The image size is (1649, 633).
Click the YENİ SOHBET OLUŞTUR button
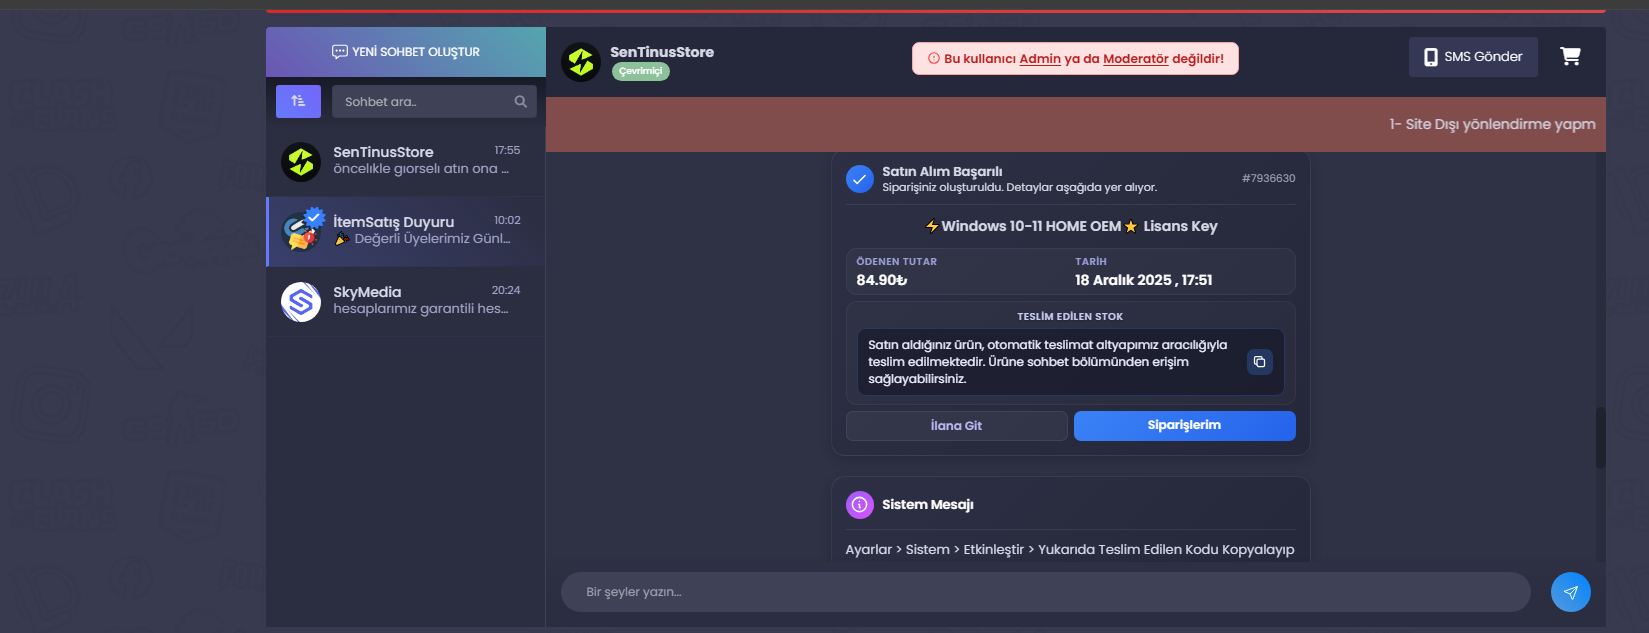click(406, 52)
